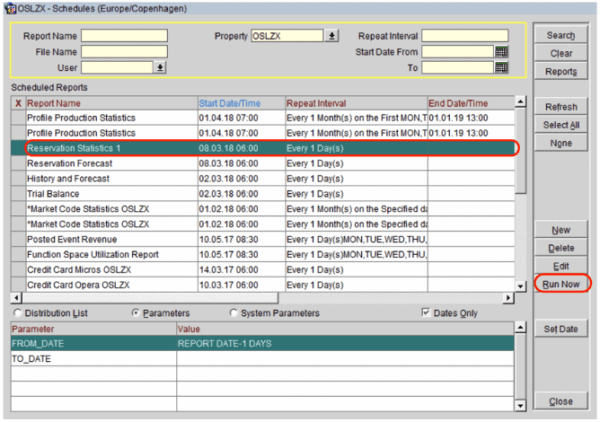Viewport: 600px width, 422px height.
Task: Create a schedule with the New button
Action: [x=561, y=230]
